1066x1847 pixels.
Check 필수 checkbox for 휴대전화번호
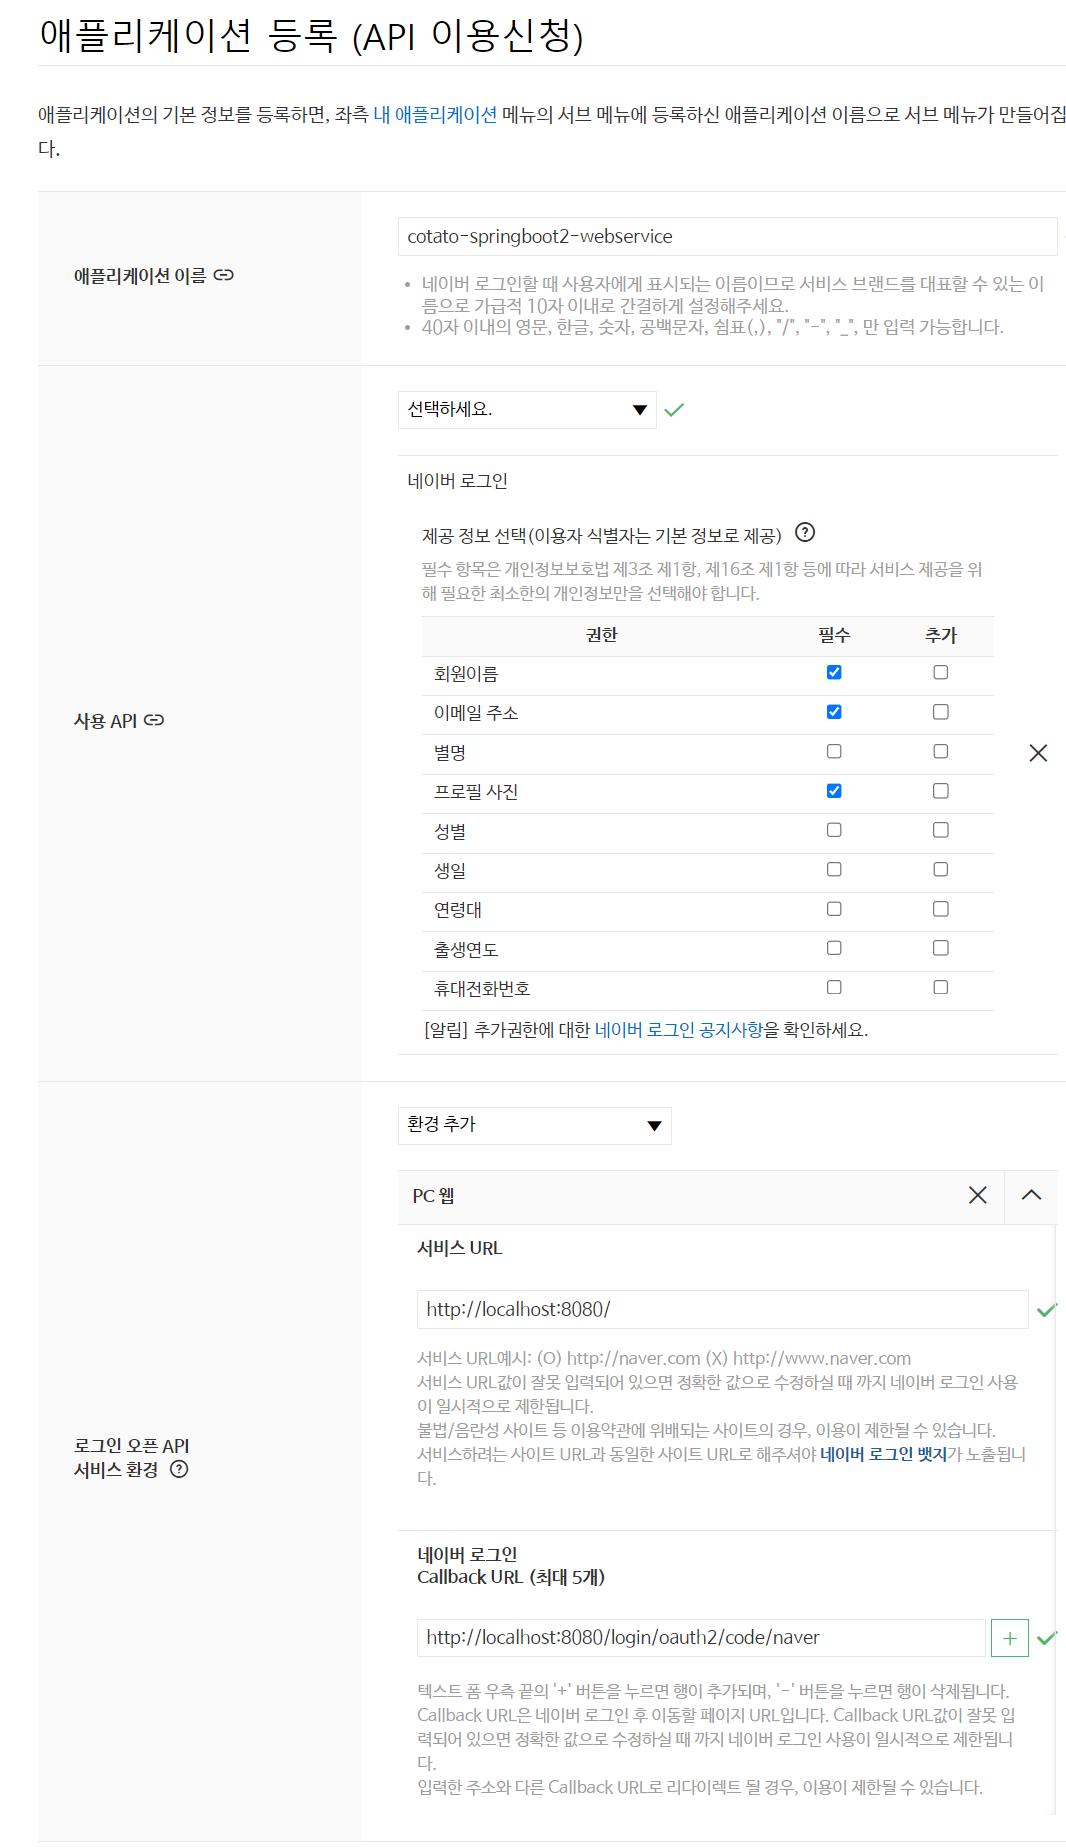tap(834, 987)
